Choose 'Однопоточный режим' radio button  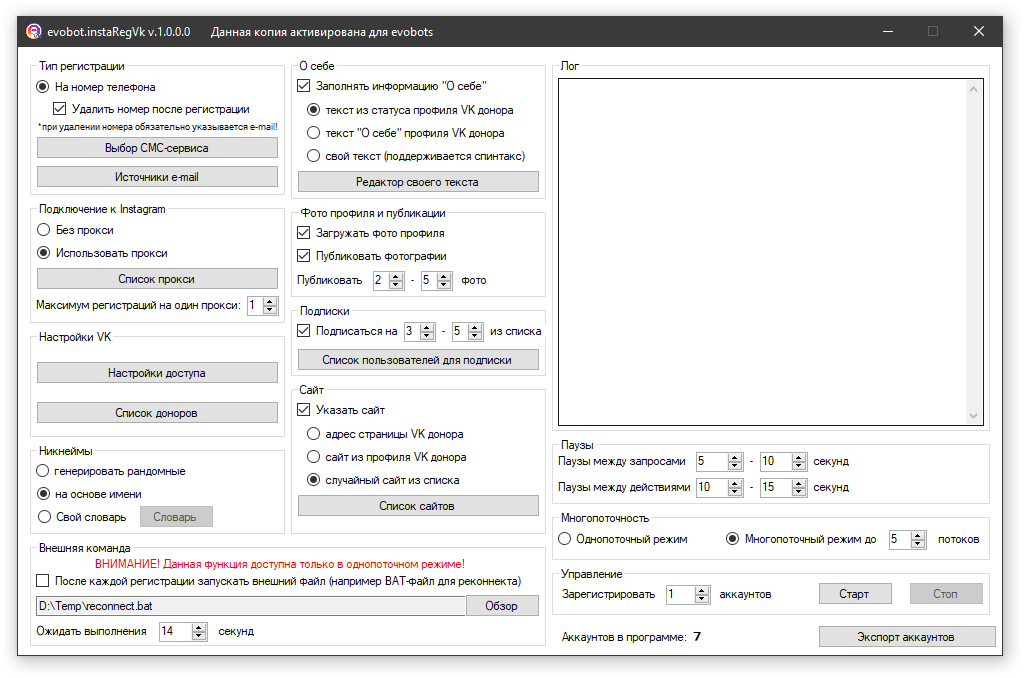pos(566,539)
